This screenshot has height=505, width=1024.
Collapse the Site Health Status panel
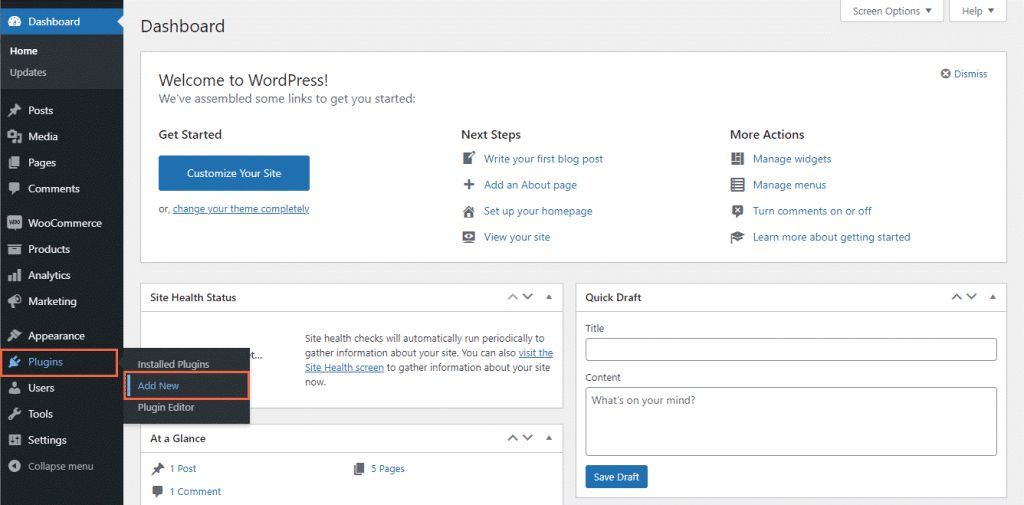pos(549,297)
